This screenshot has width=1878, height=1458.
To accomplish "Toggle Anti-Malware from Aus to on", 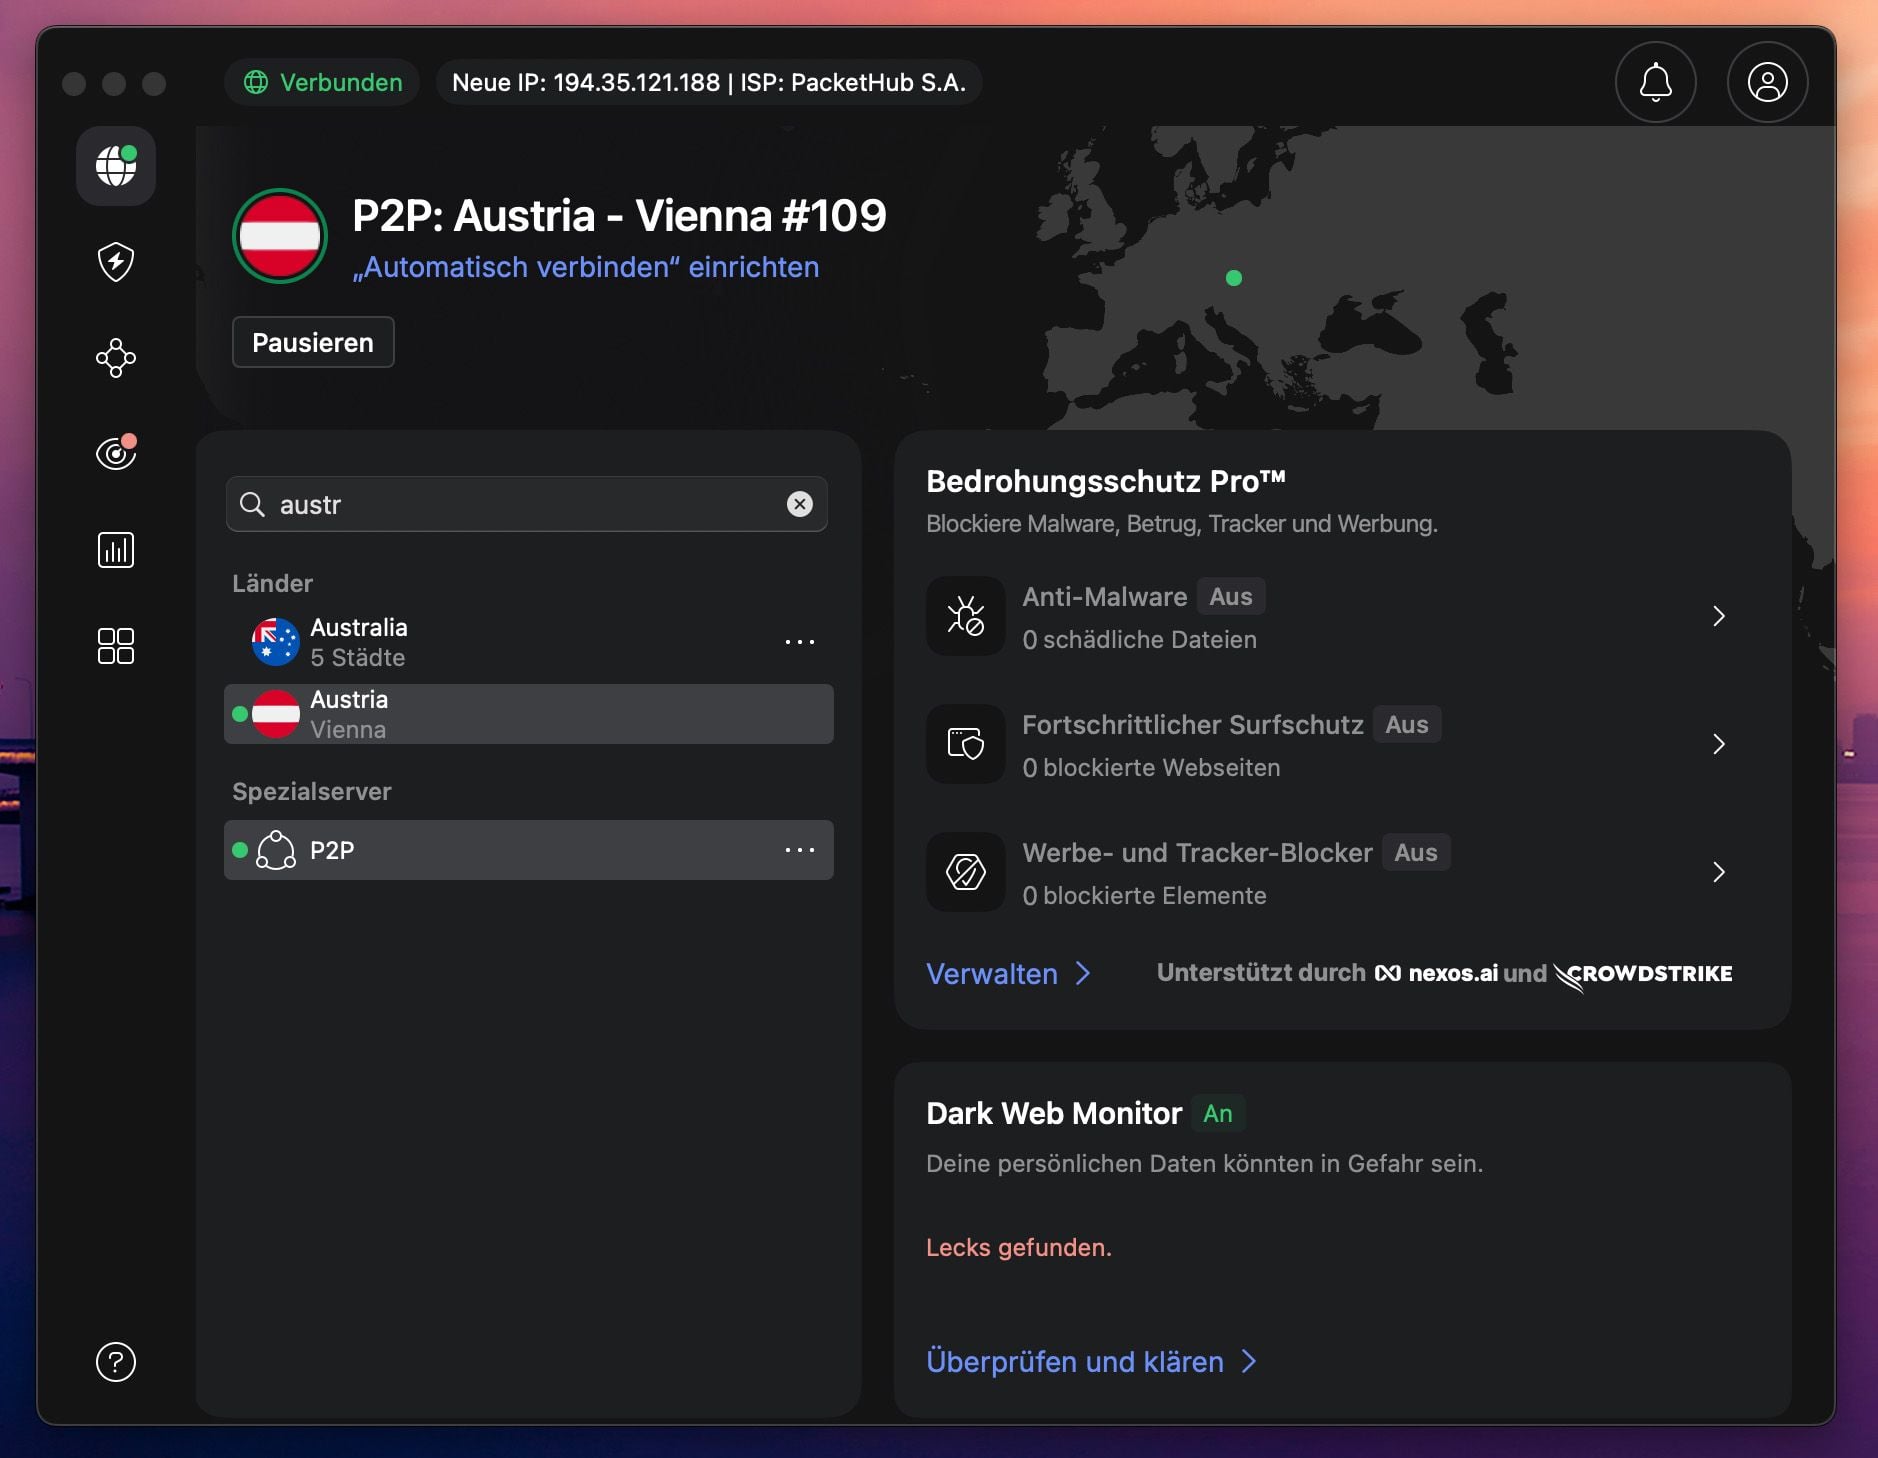I will pyautogui.click(x=1229, y=596).
